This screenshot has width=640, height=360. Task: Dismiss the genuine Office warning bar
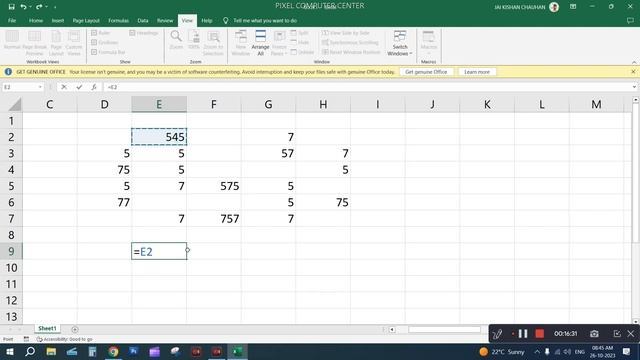pyautogui.click(x=633, y=72)
